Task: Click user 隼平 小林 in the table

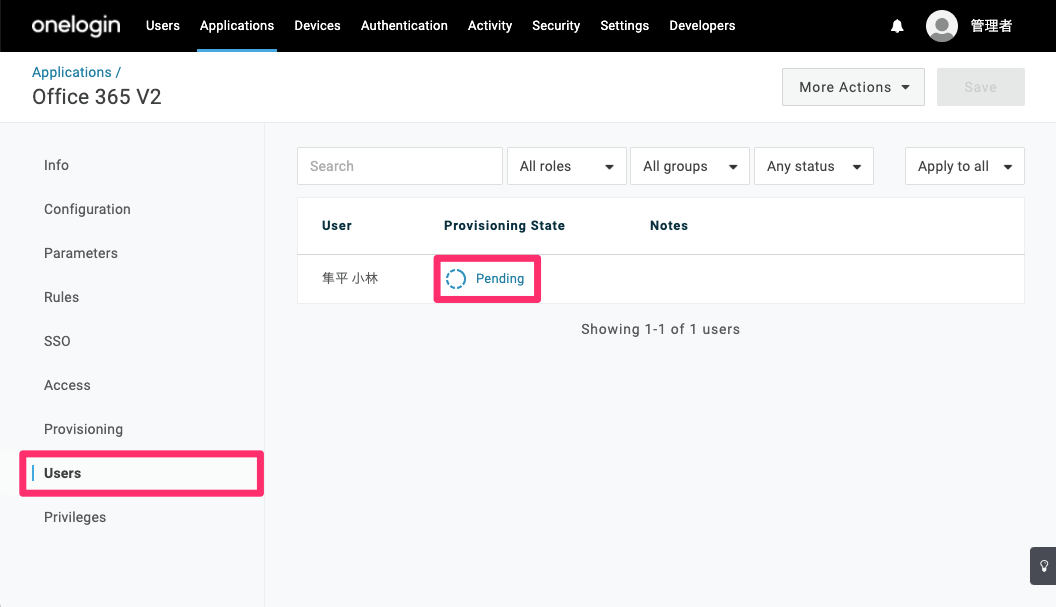Action: coord(350,278)
